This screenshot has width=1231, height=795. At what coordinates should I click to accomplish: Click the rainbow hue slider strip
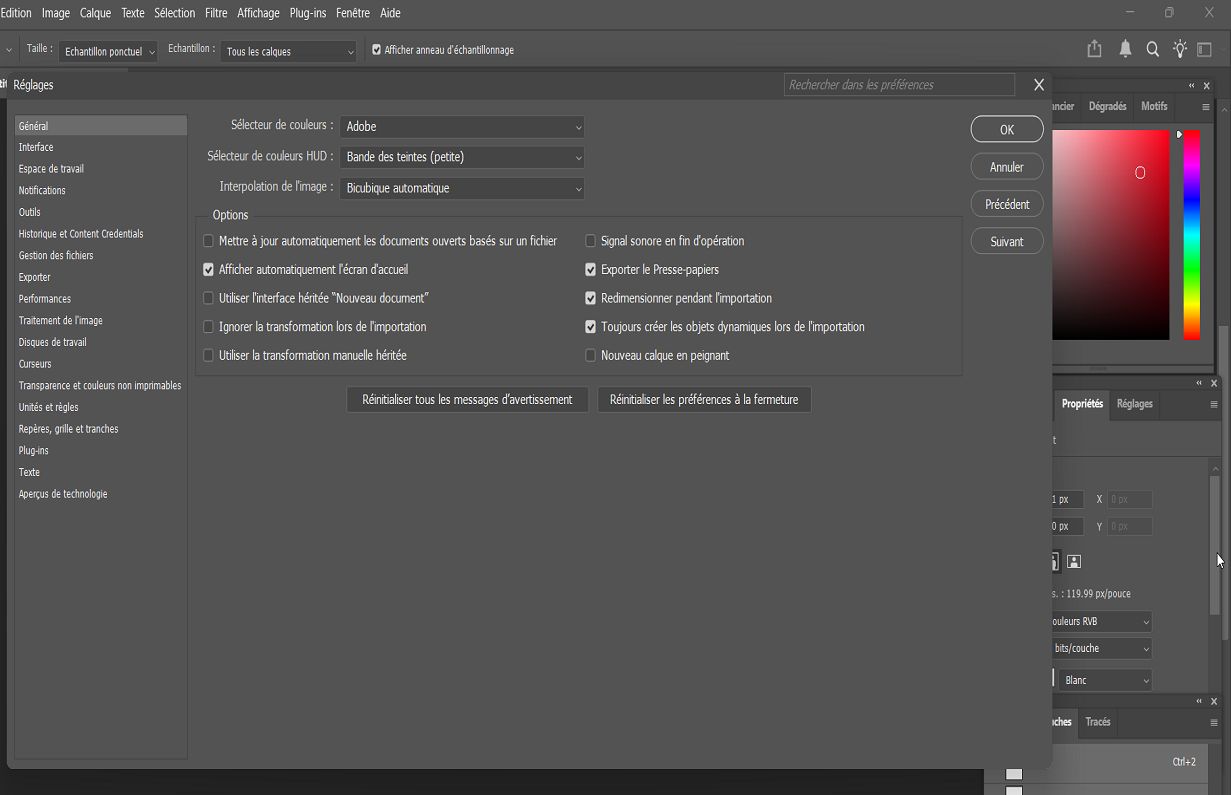pos(1192,235)
